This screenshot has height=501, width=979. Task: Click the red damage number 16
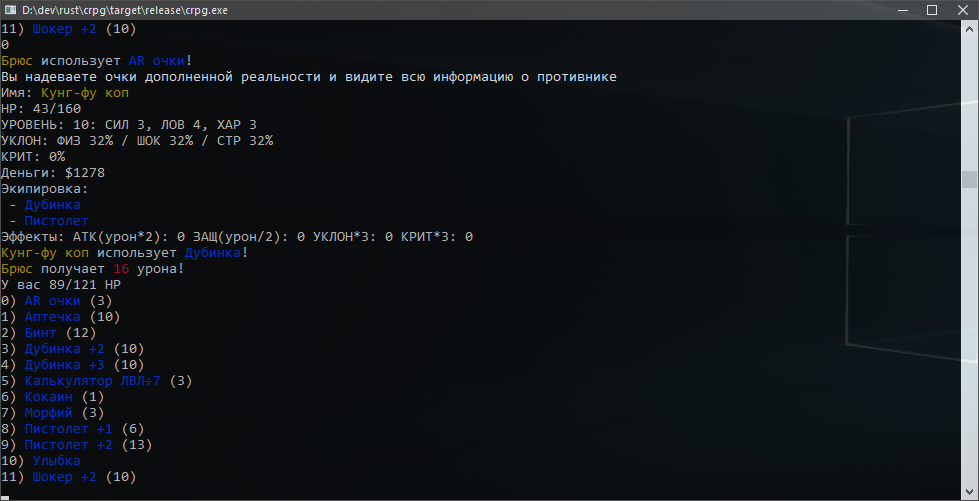[121, 269]
